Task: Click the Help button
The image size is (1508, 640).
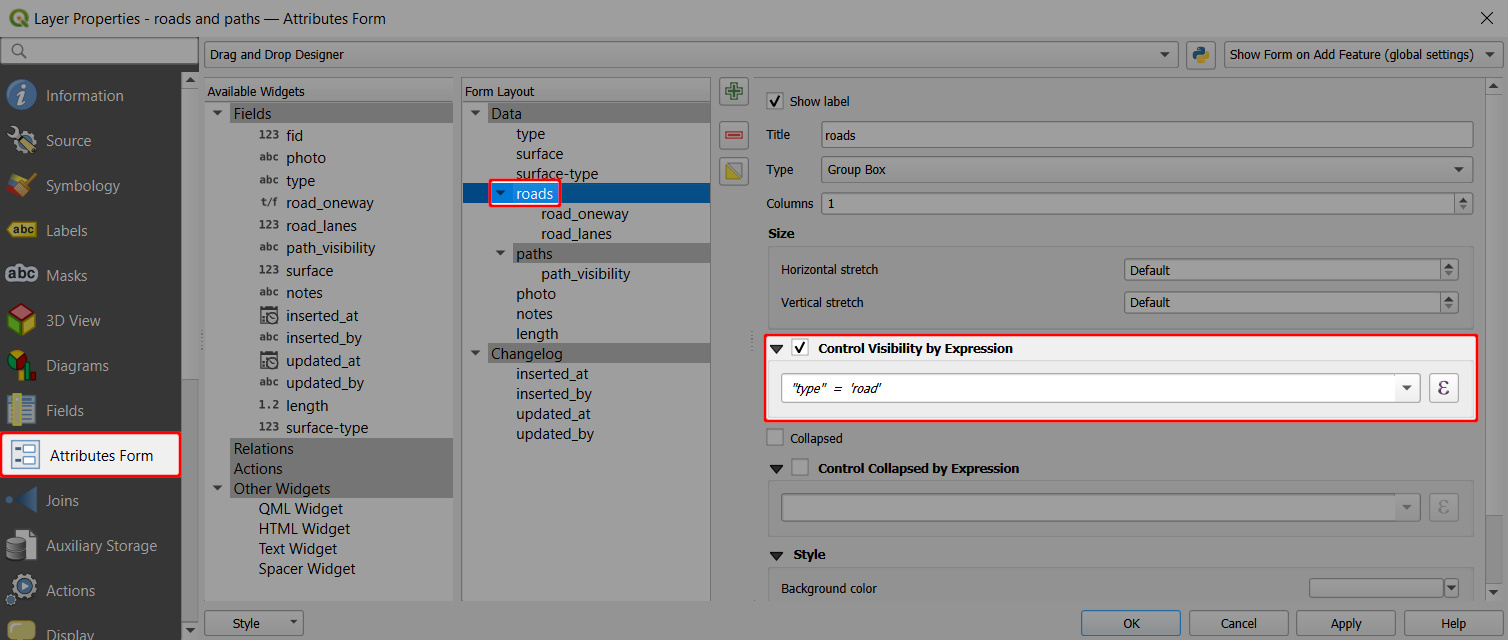Action: (1453, 623)
